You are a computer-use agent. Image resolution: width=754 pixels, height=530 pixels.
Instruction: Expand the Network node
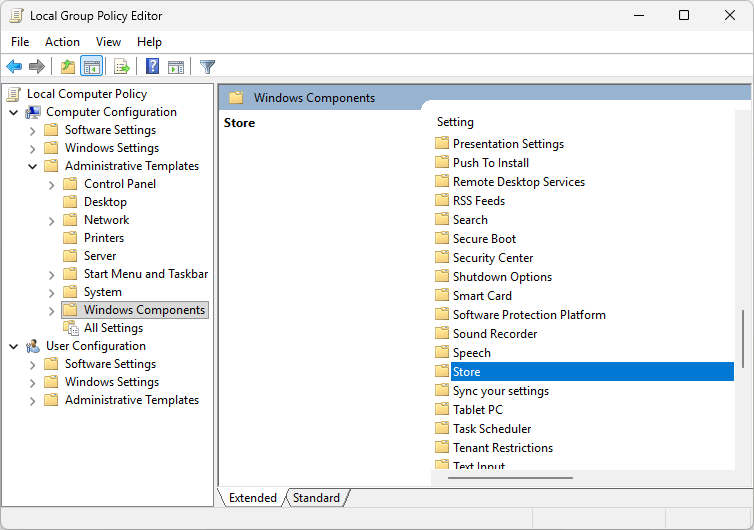51,221
